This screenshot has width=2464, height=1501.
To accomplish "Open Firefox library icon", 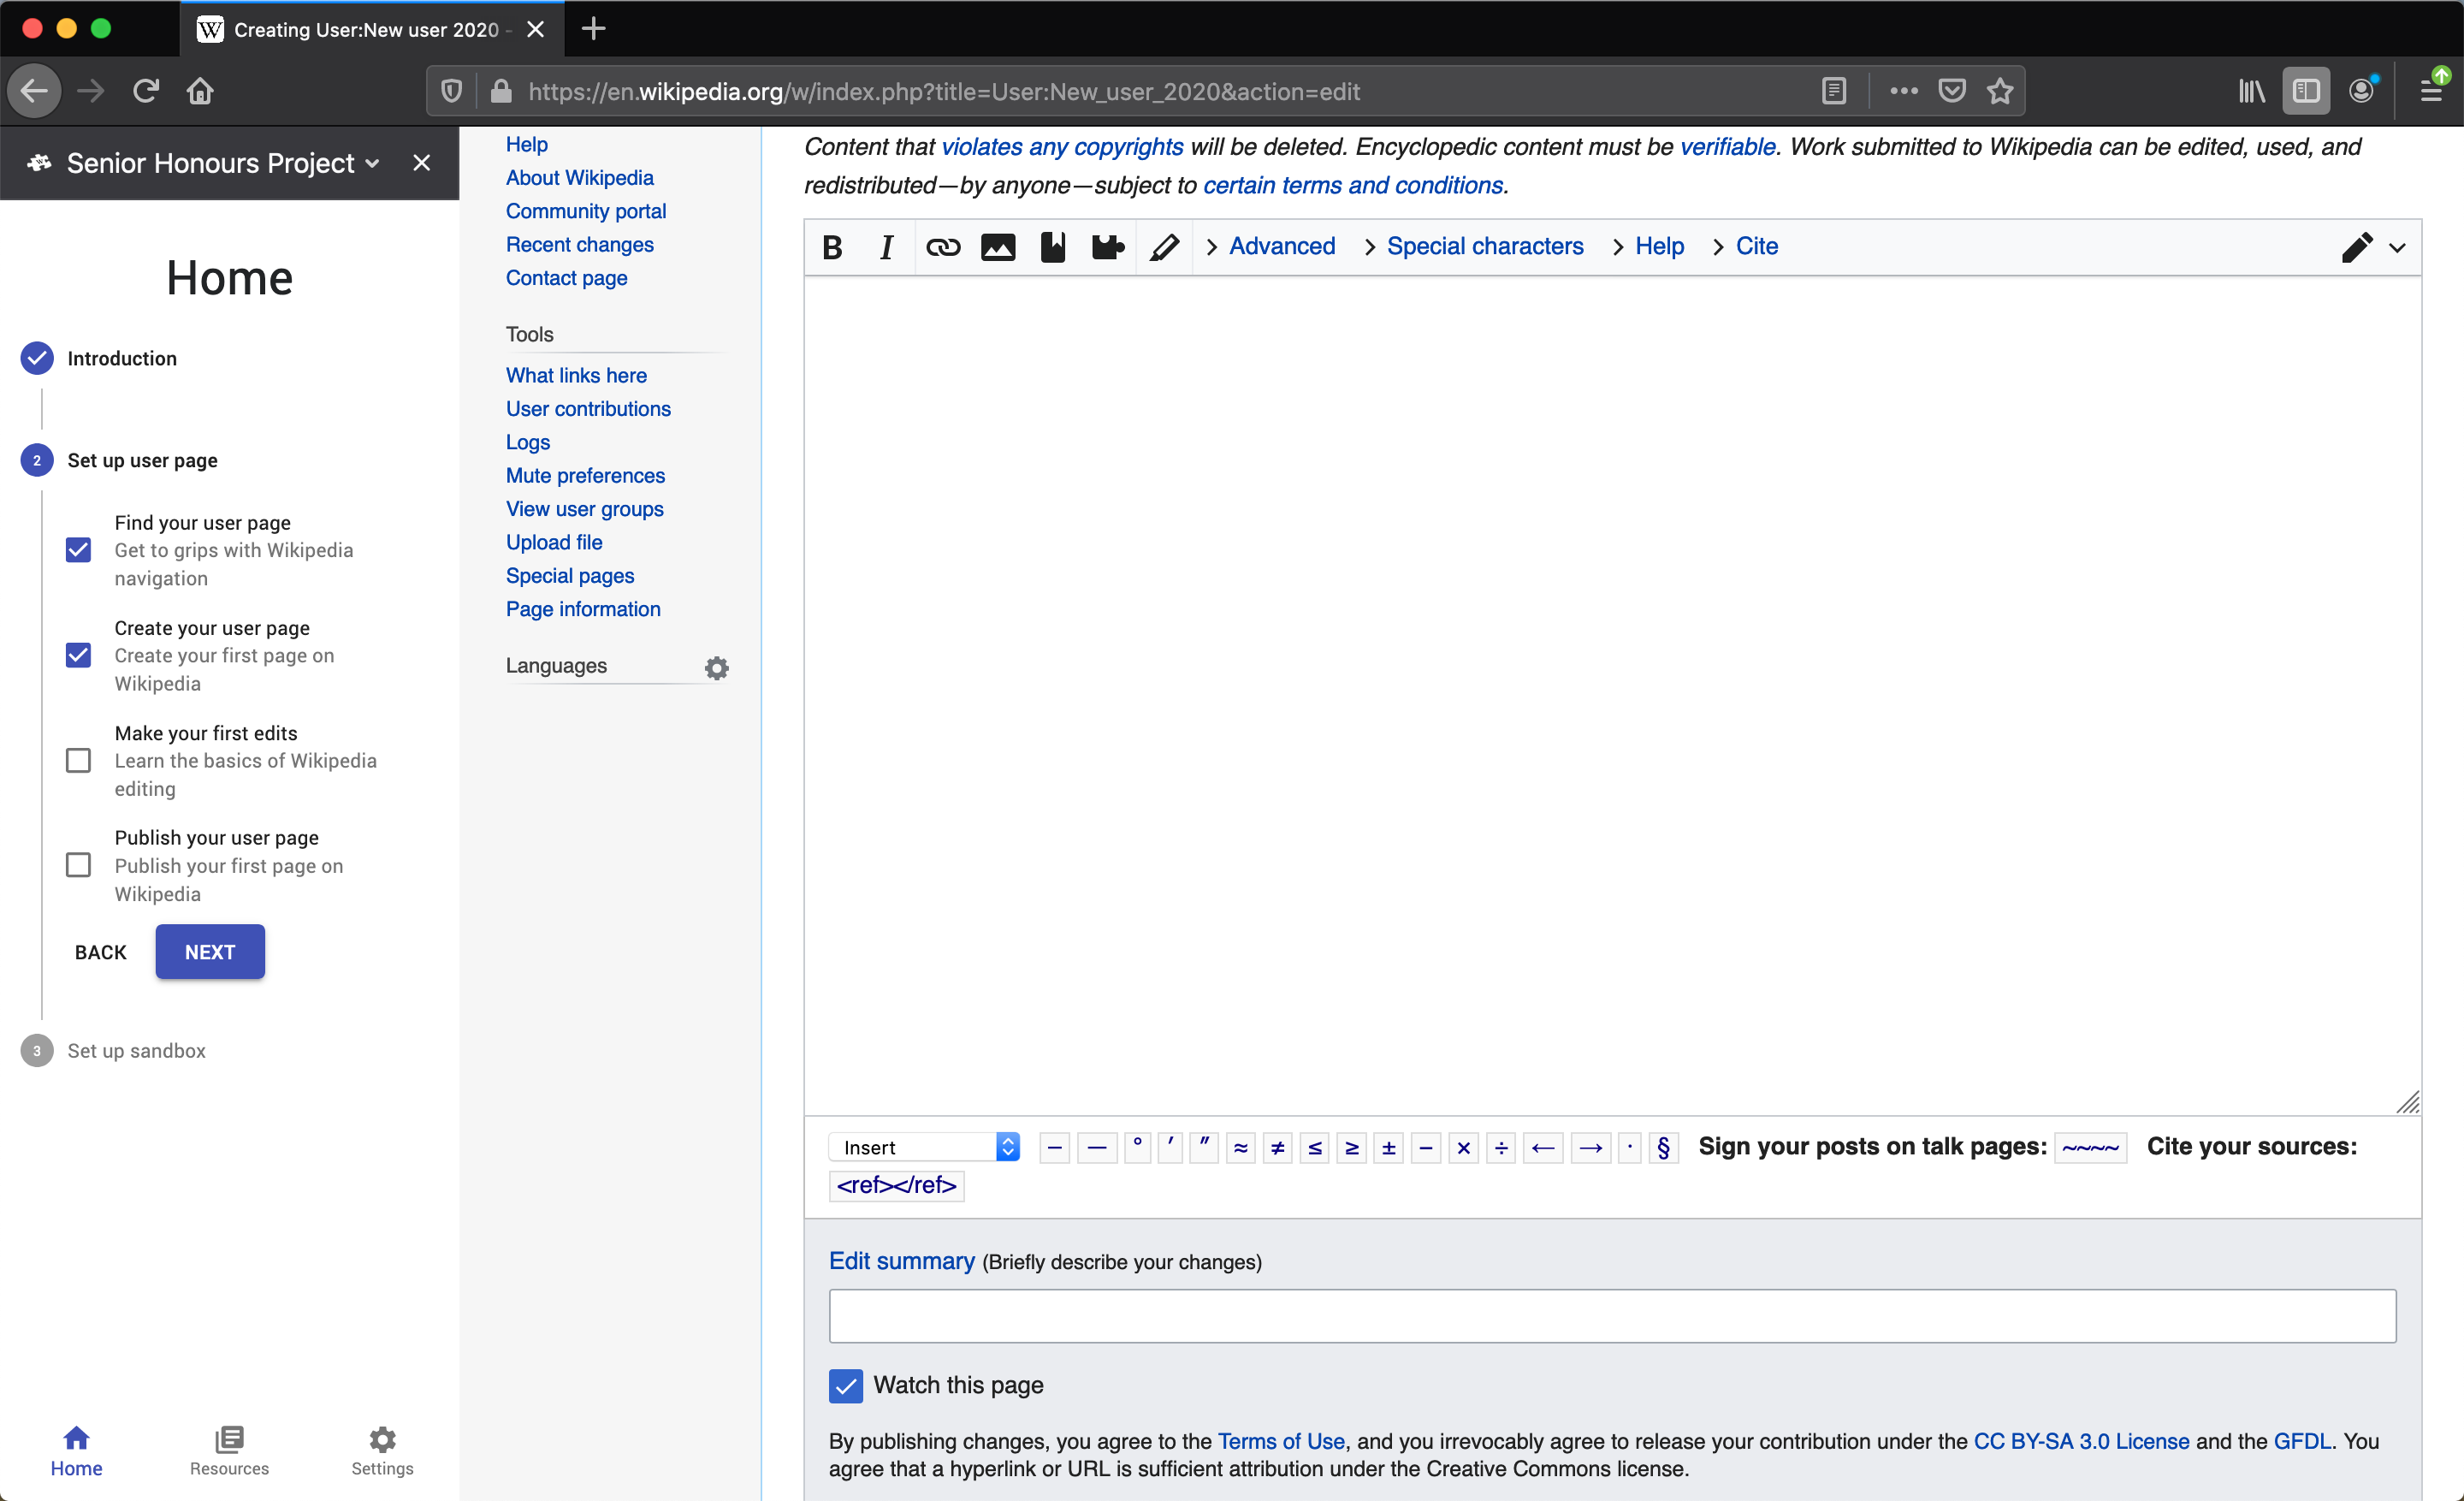I will point(2251,91).
